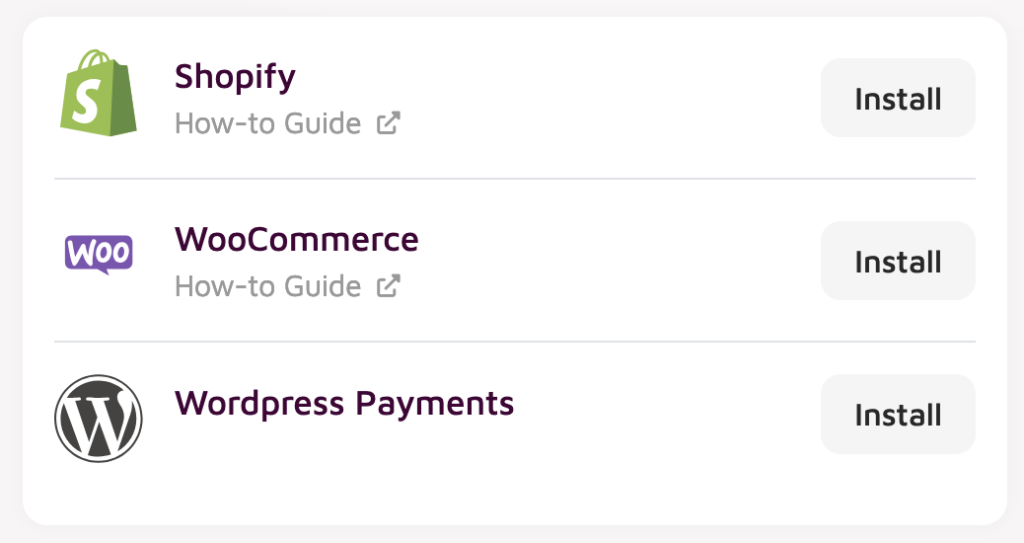Image resolution: width=1024 pixels, height=543 pixels.
Task: Click empty space in Wordpress Payments row
Action: coord(666,414)
